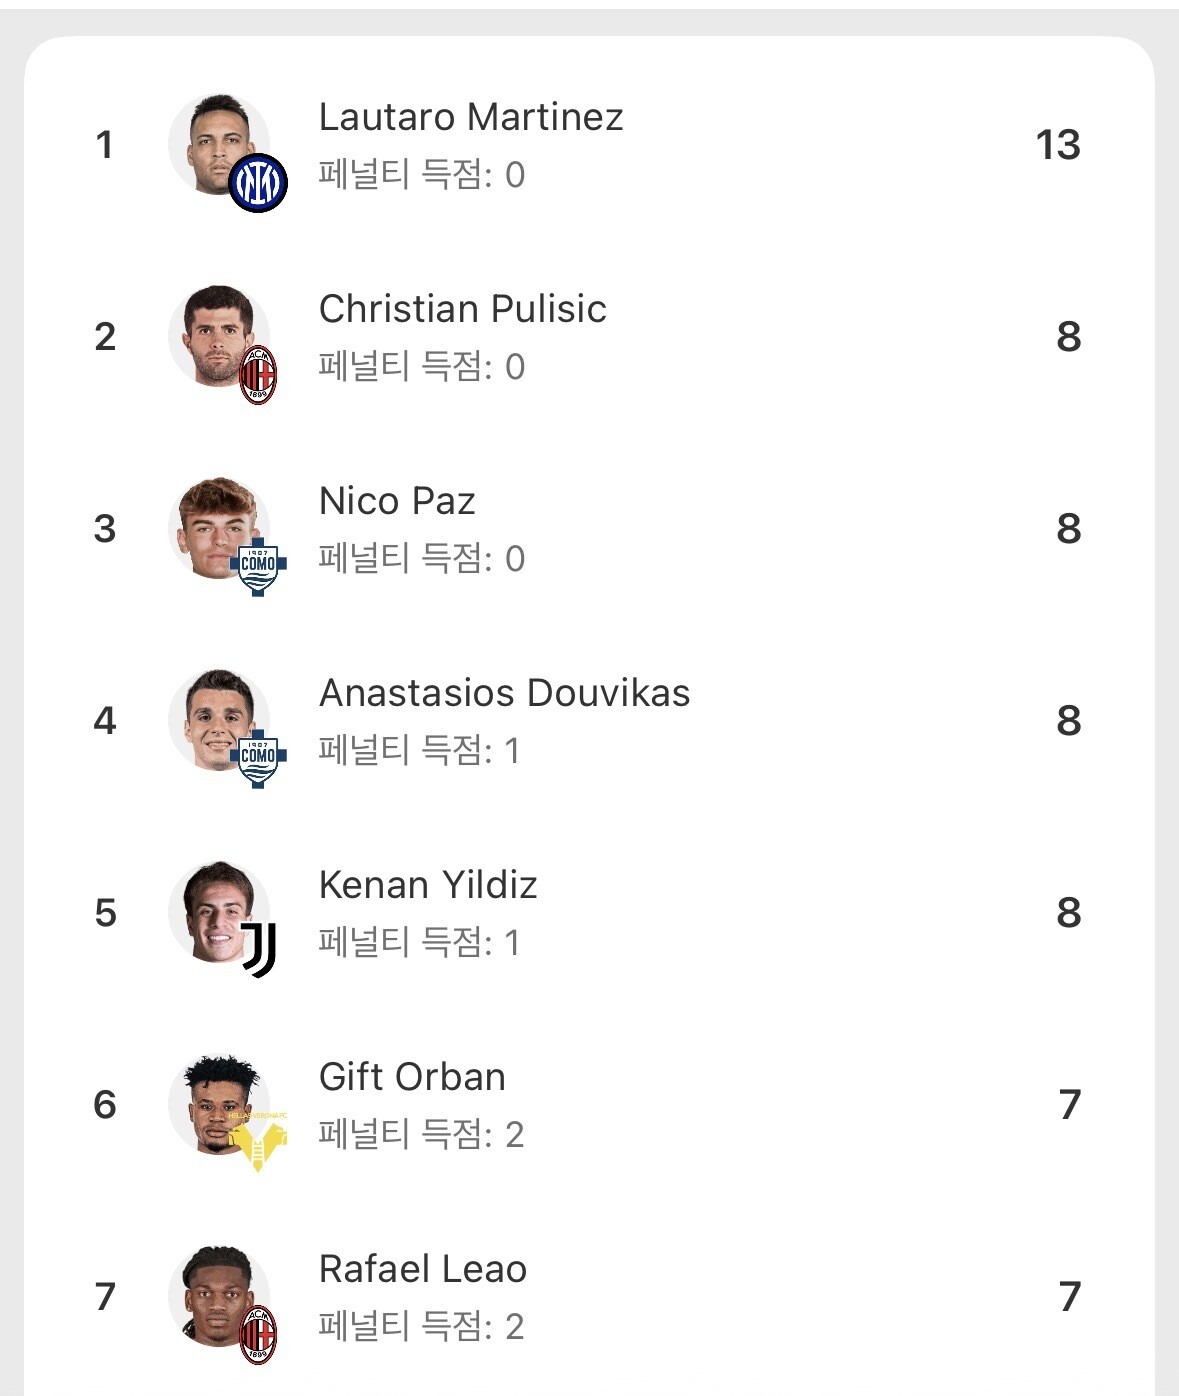Viewport: 1179px width, 1396px height.
Task: Tap the rank 3 number
Action: pos(105,529)
